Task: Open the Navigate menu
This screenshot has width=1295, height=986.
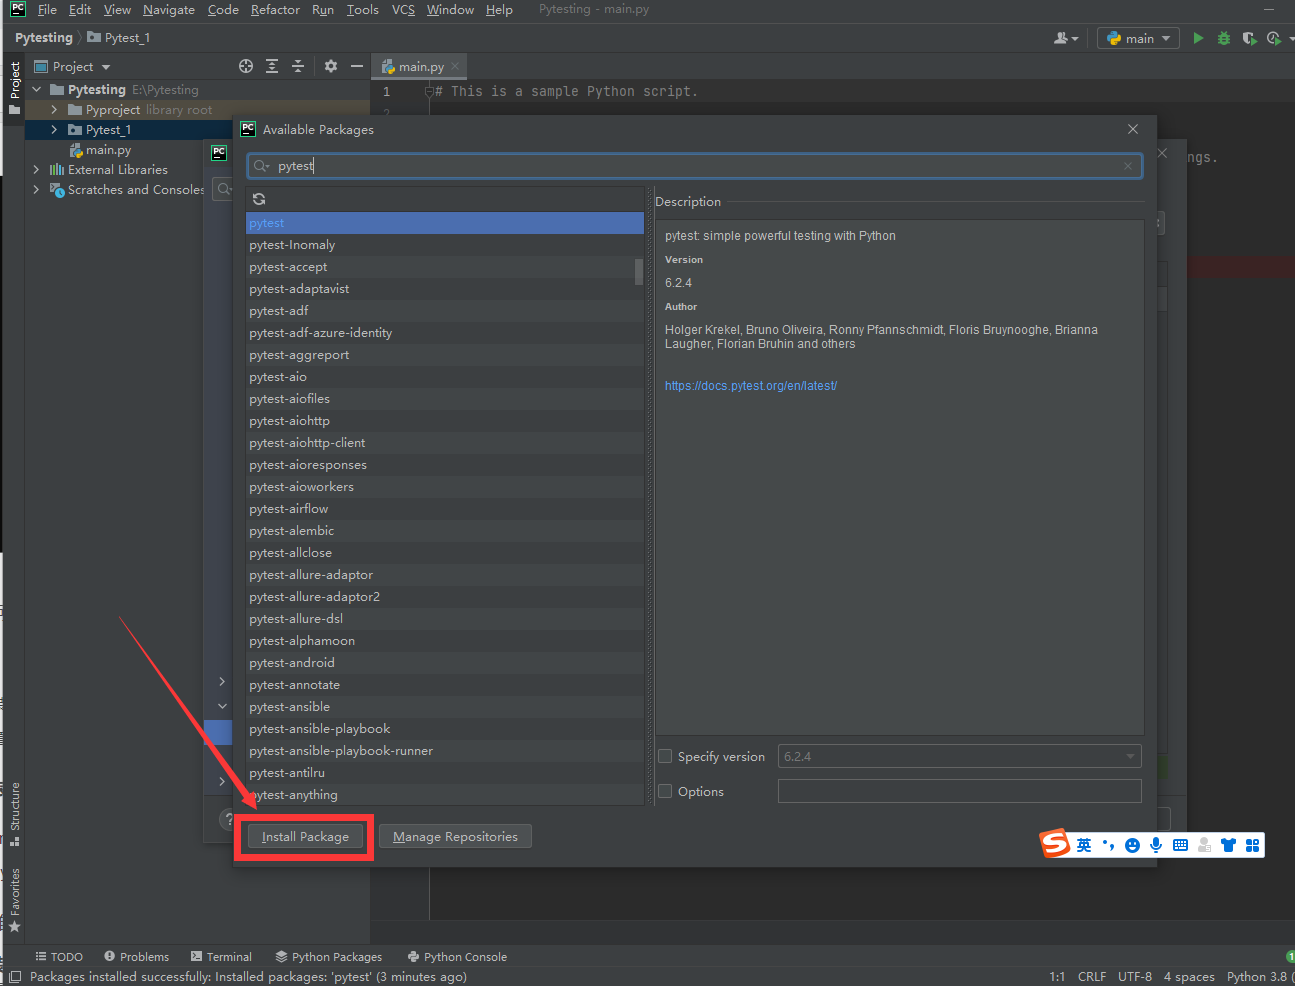Action: [x=169, y=10]
